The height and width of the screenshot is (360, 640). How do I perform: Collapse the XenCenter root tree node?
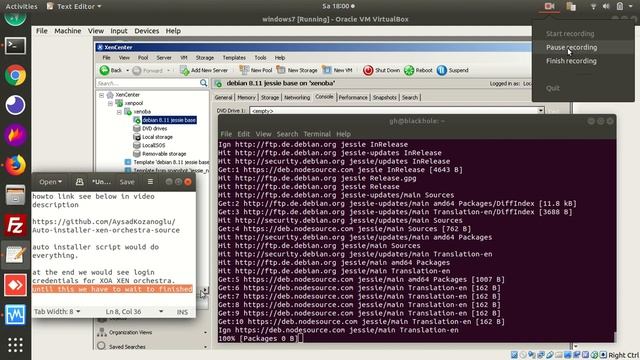coord(101,95)
